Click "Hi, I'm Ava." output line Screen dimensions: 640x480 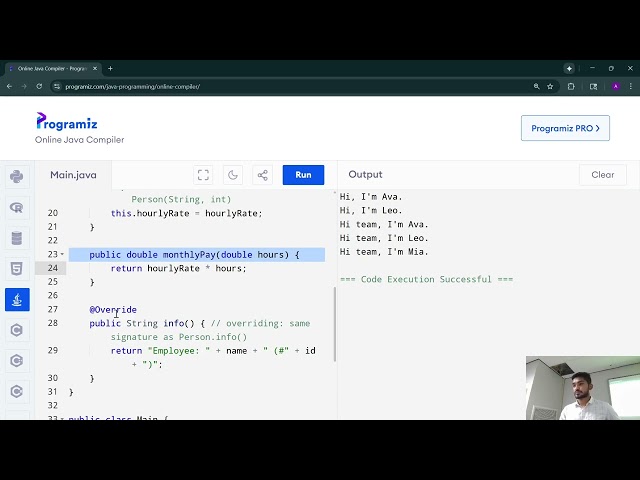pos(371,197)
